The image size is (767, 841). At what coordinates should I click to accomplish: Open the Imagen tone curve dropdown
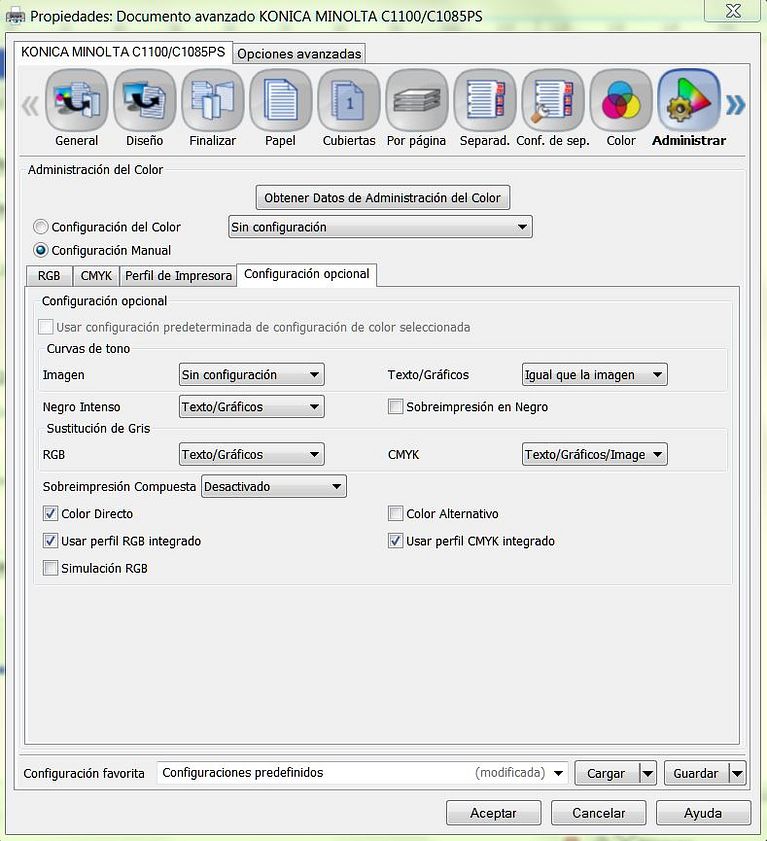tap(252, 374)
